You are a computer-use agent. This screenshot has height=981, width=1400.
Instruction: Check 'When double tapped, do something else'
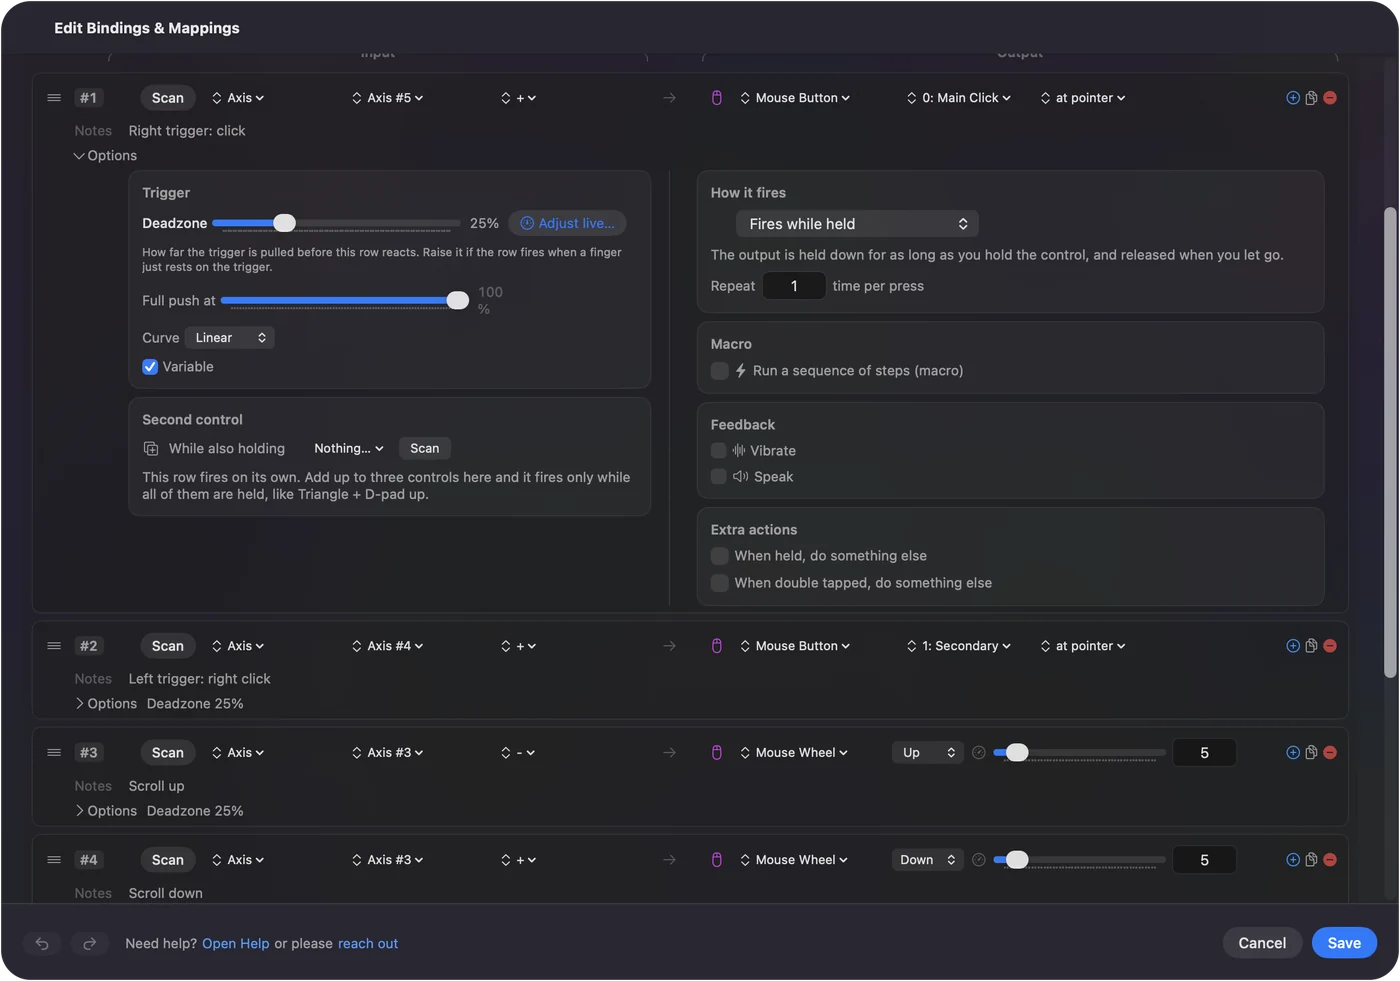click(x=719, y=583)
